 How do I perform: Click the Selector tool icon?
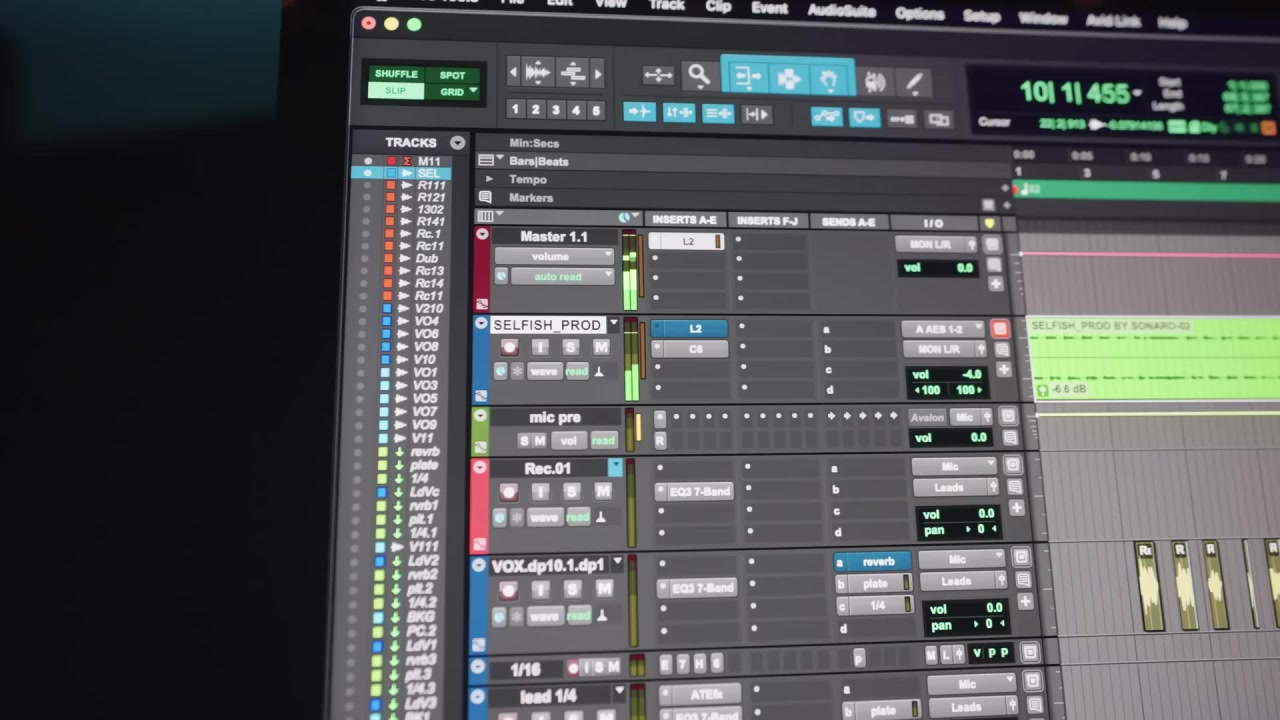tap(788, 79)
